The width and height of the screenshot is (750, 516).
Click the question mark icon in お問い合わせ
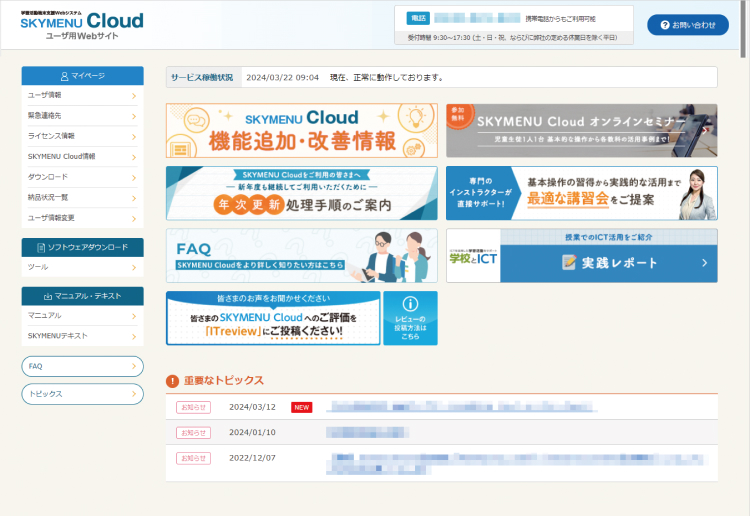coord(665,25)
